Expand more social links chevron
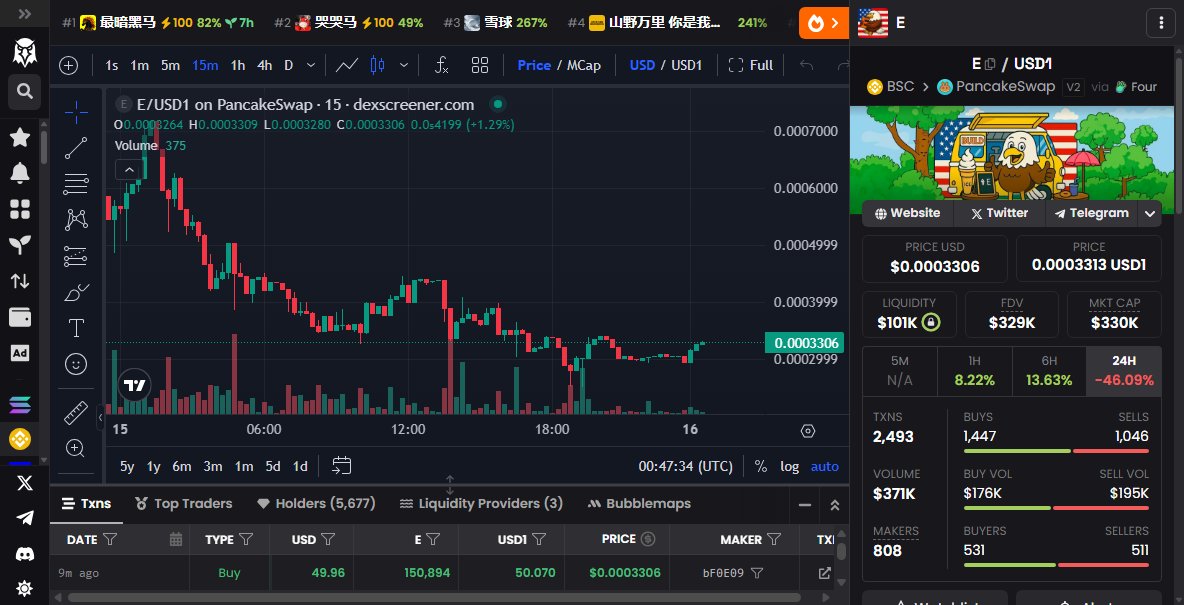The height and width of the screenshot is (605, 1184). pos(1149,214)
